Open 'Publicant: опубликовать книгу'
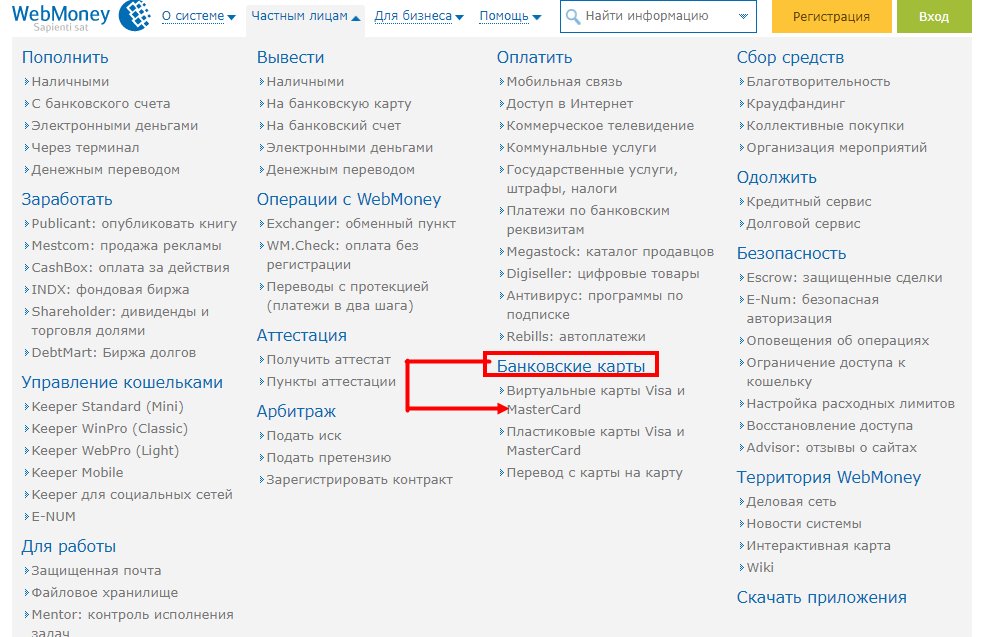 [134, 224]
